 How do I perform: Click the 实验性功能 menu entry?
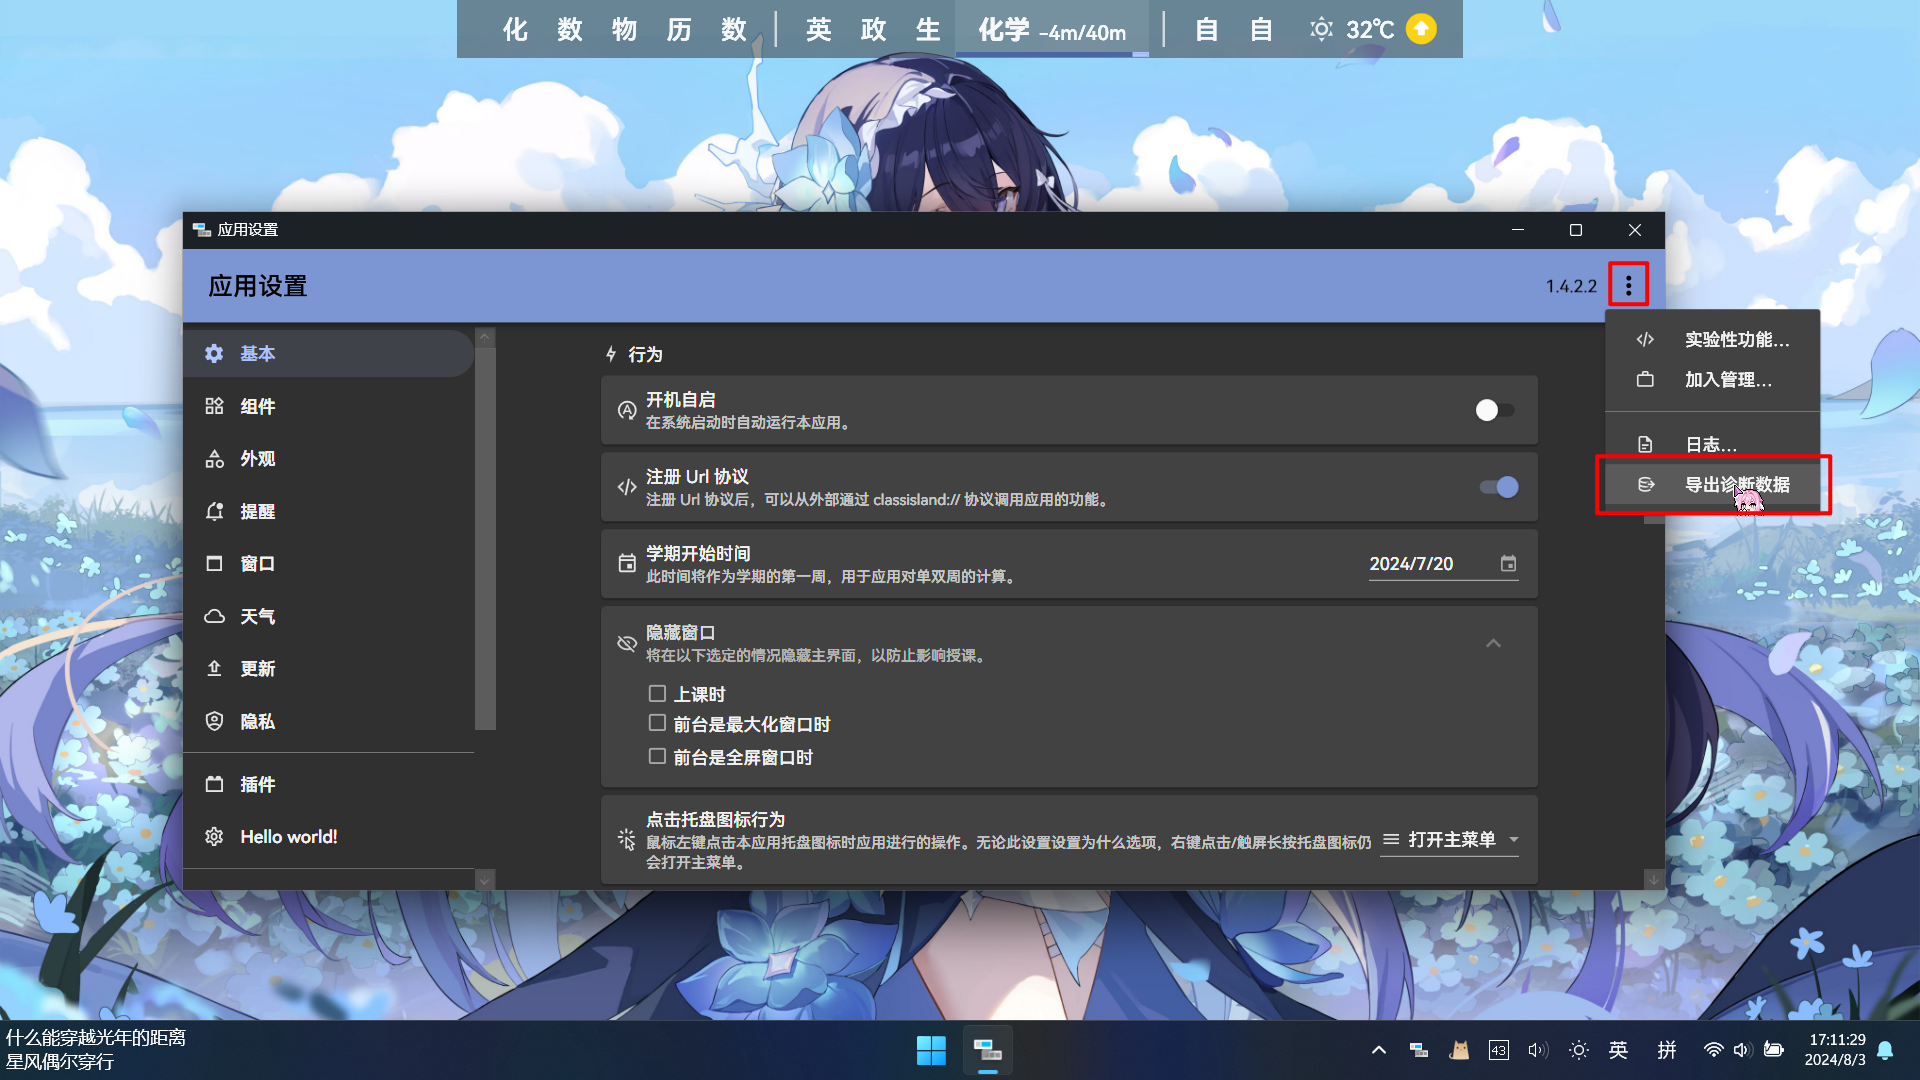(x=1737, y=339)
